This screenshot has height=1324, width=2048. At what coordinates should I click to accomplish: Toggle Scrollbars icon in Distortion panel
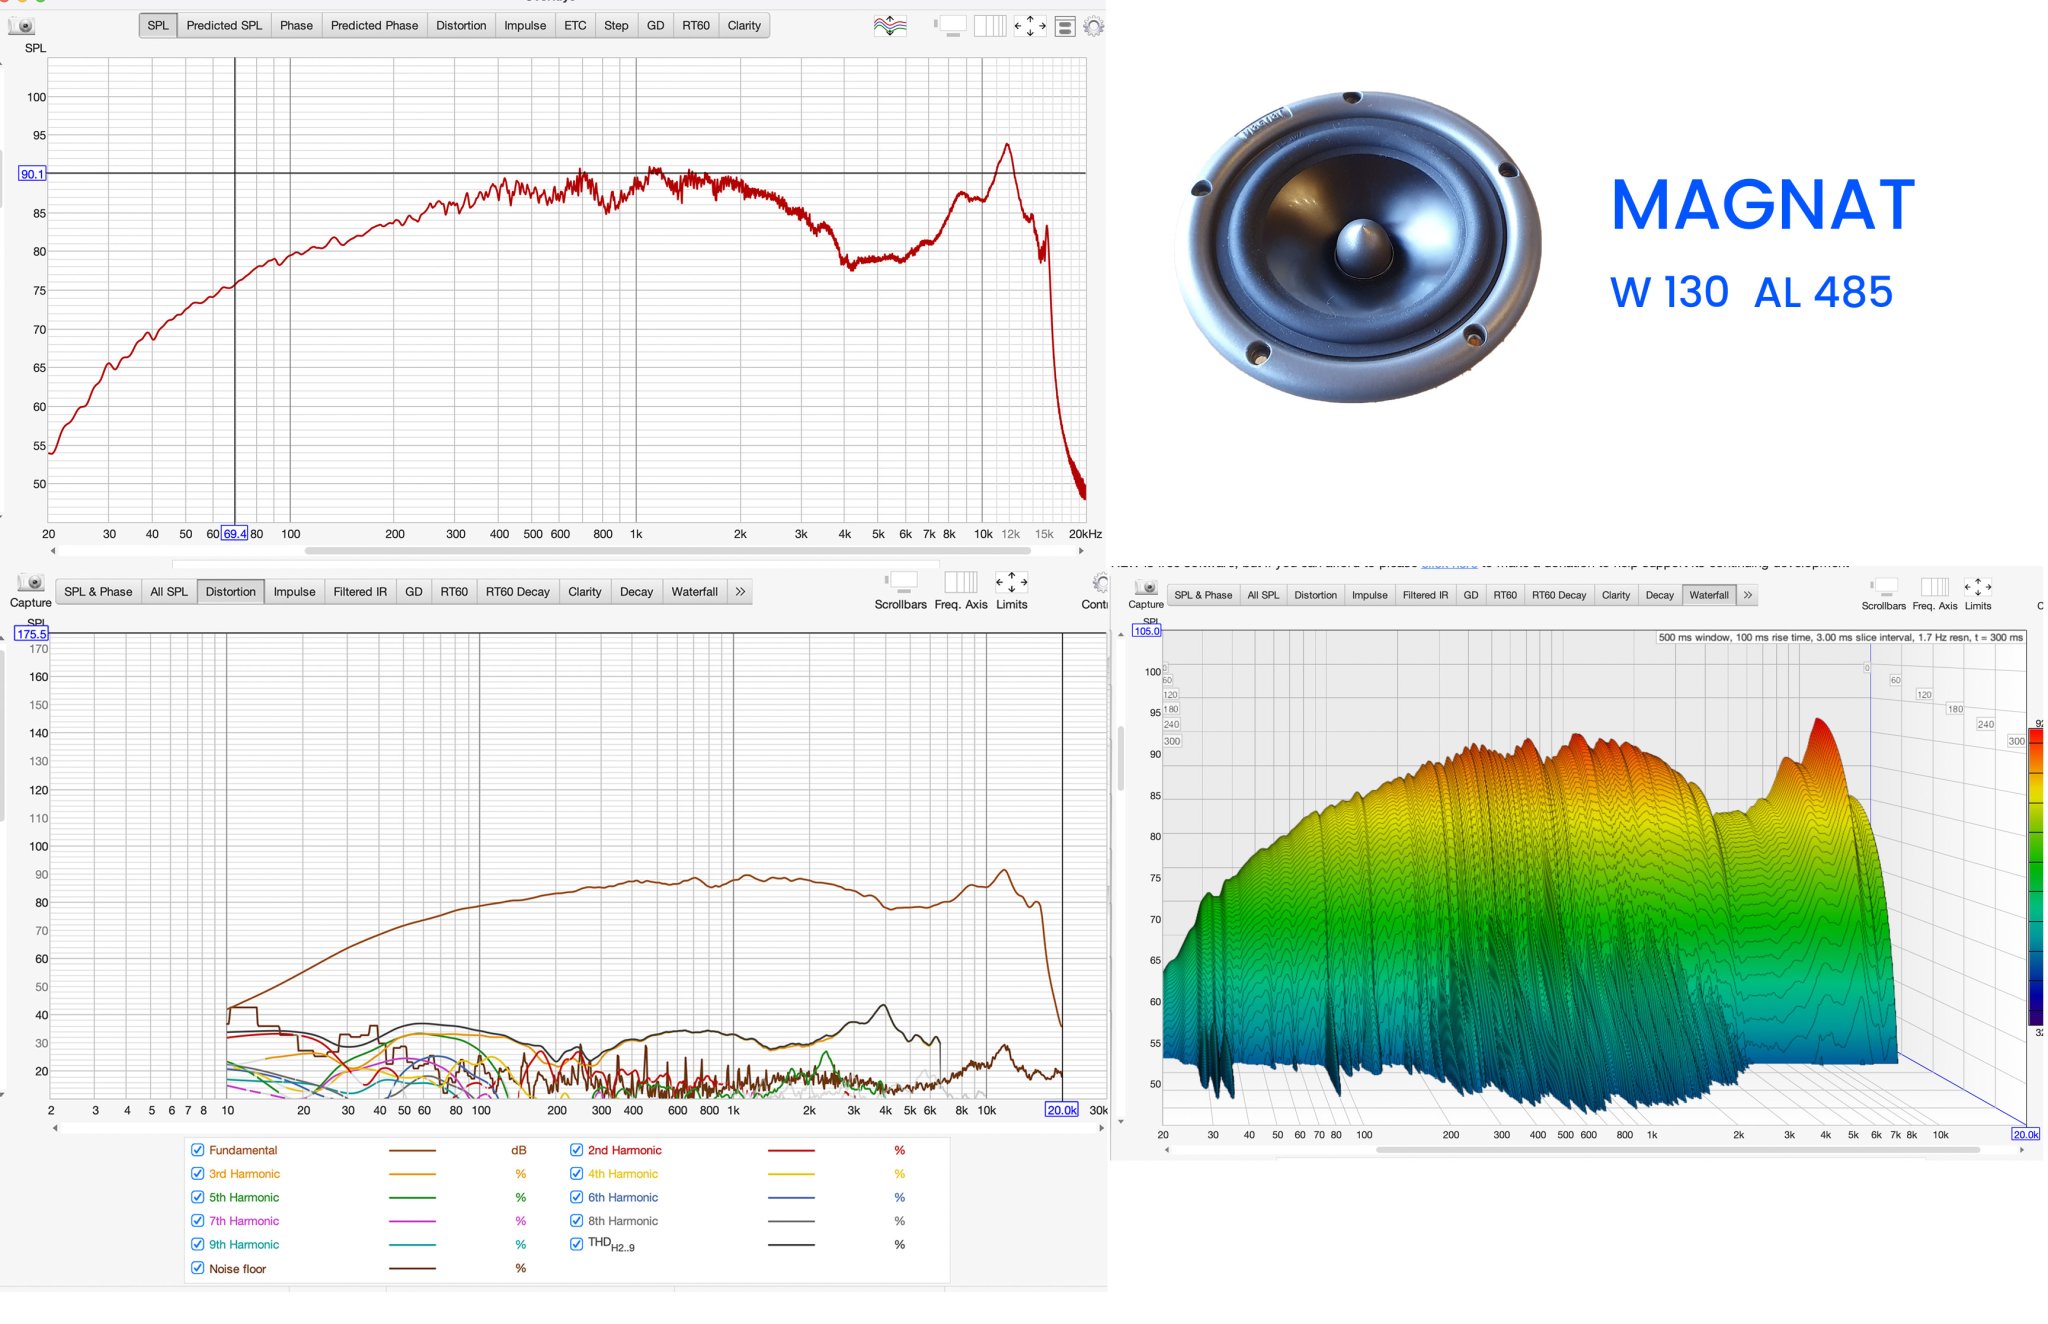click(901, 582)
